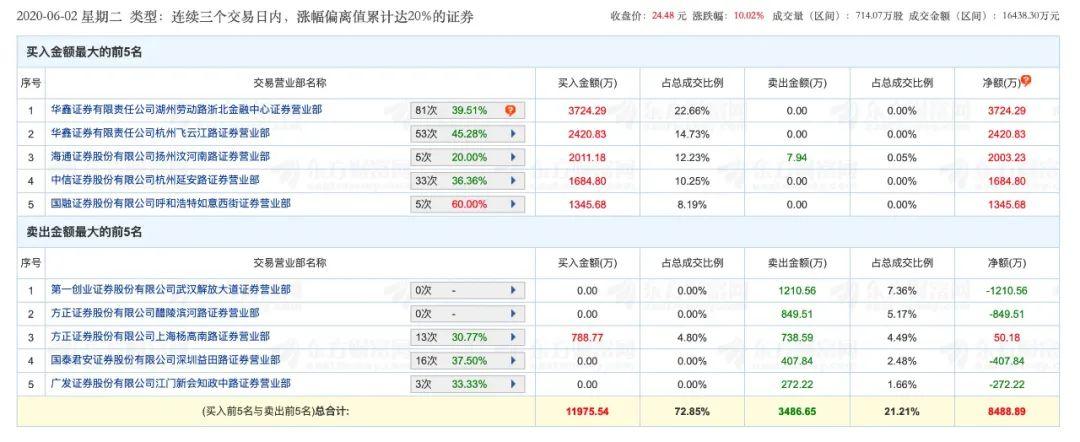Image resolution: width=1080 pixels, height=442 pixels.
Task: Click sell amount 1210.56 cell
Action: (797, 291)
